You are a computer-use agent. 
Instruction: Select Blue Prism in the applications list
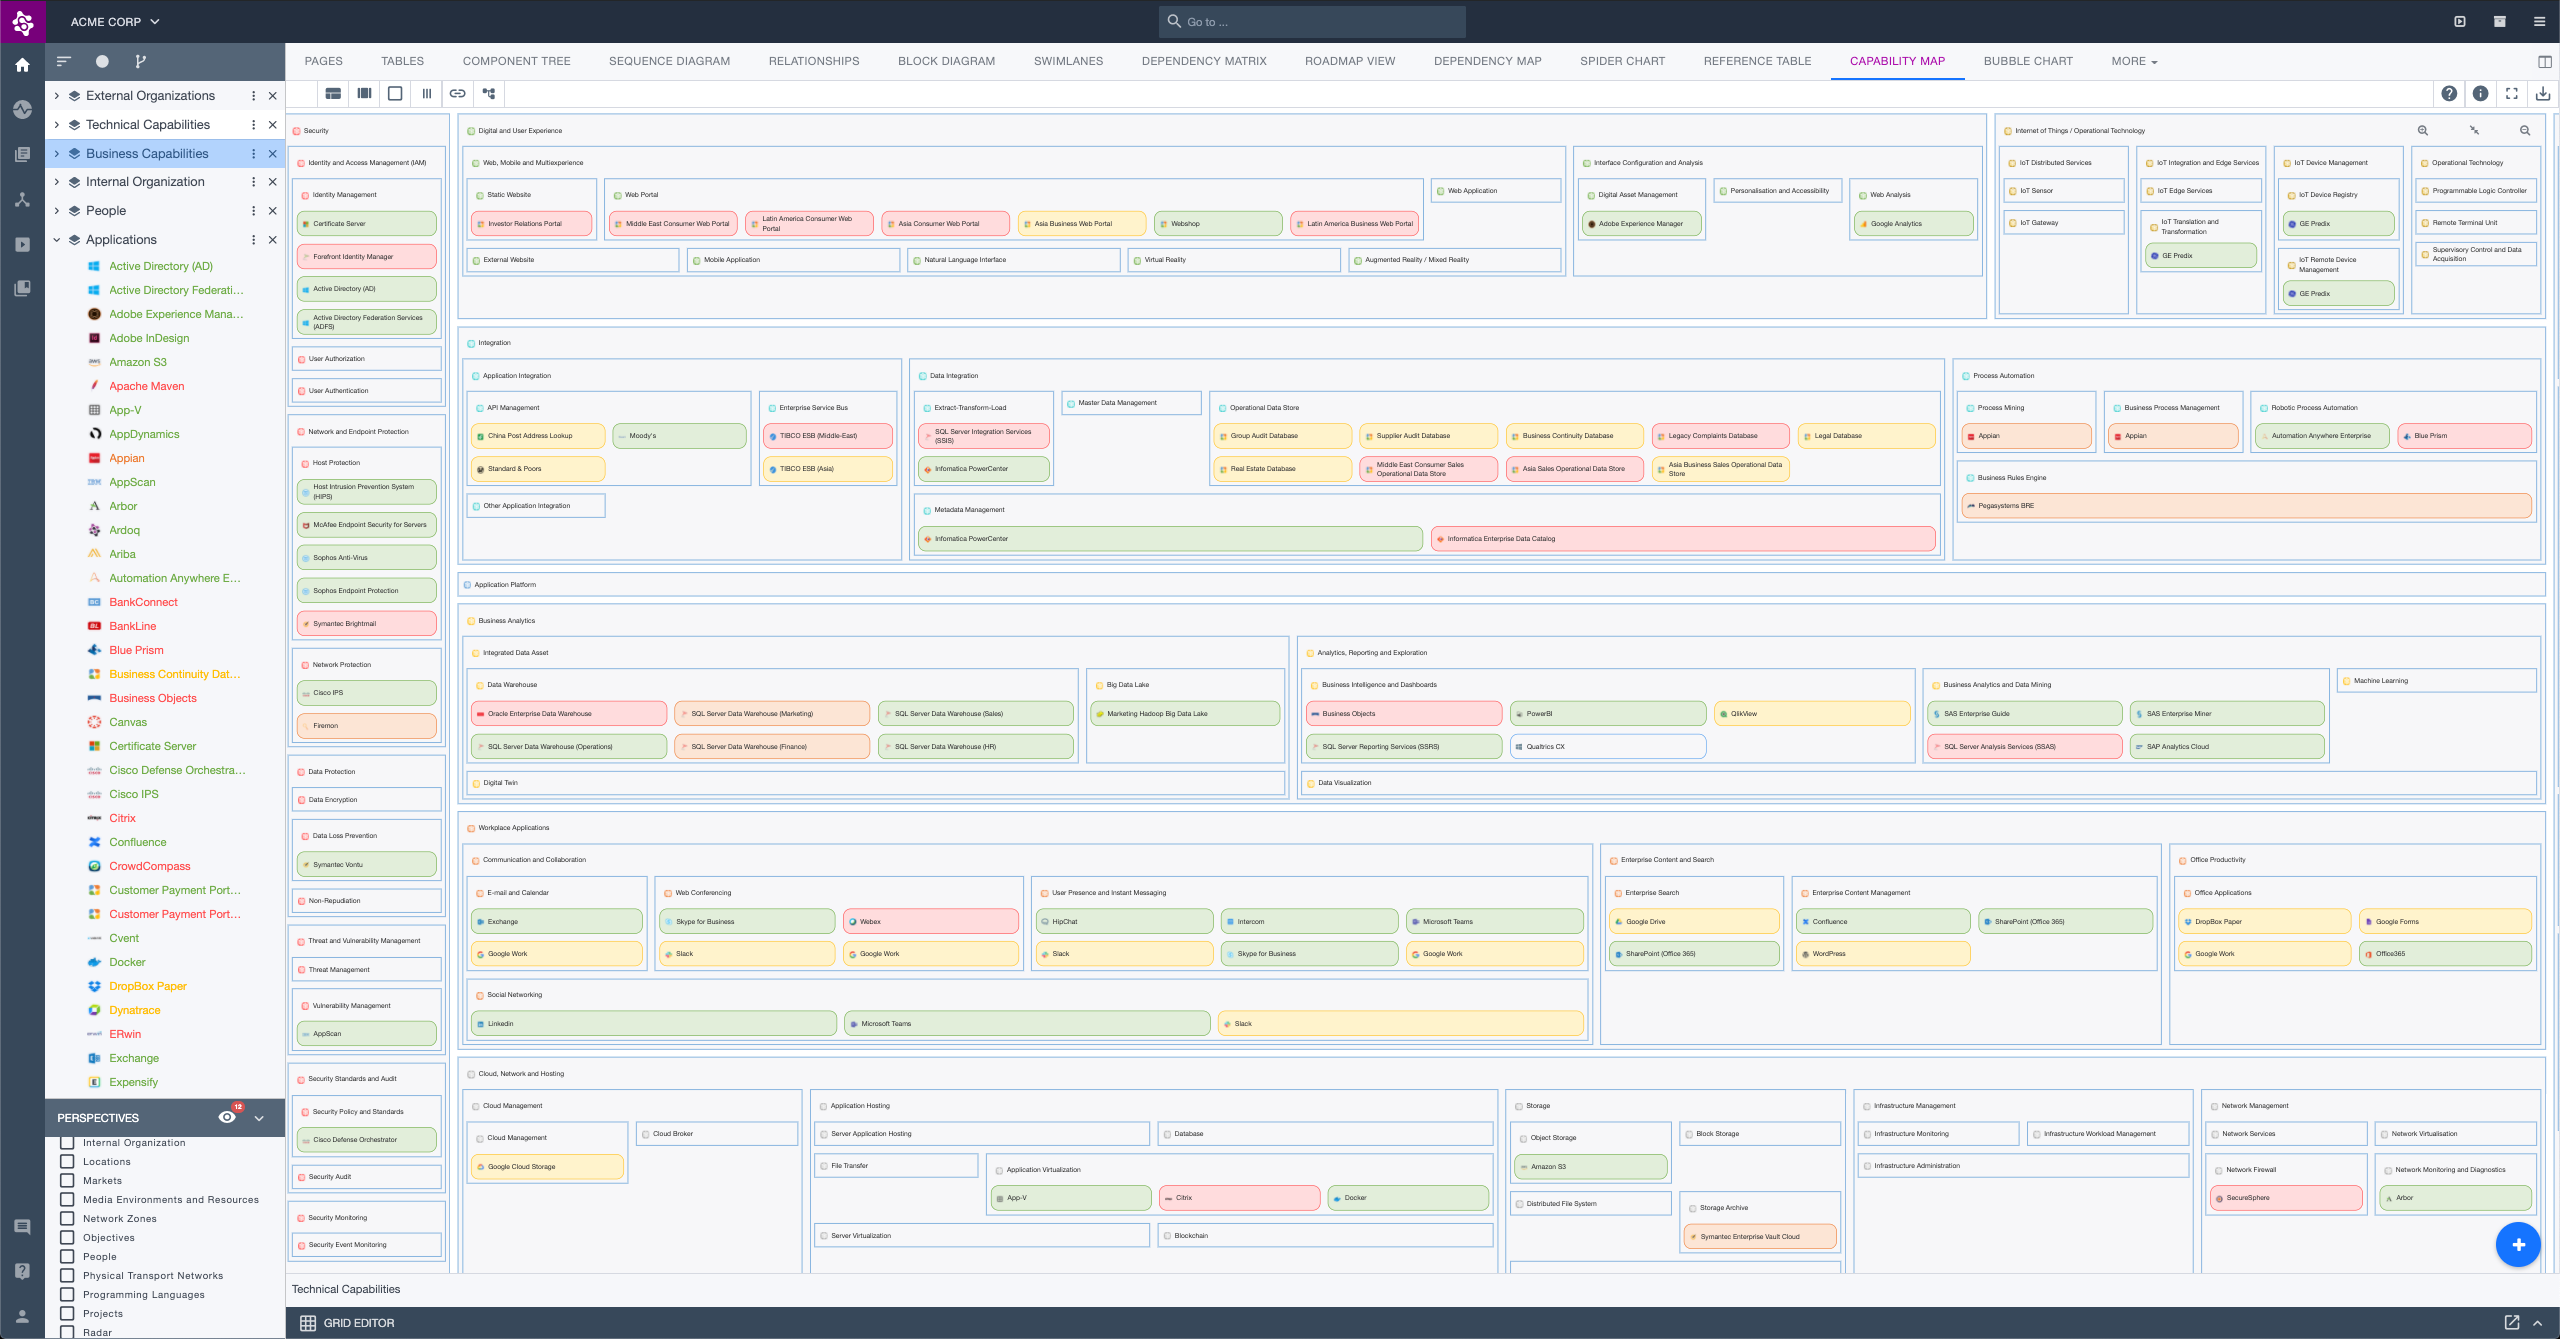pyautogui.click(x=136, y=650)
